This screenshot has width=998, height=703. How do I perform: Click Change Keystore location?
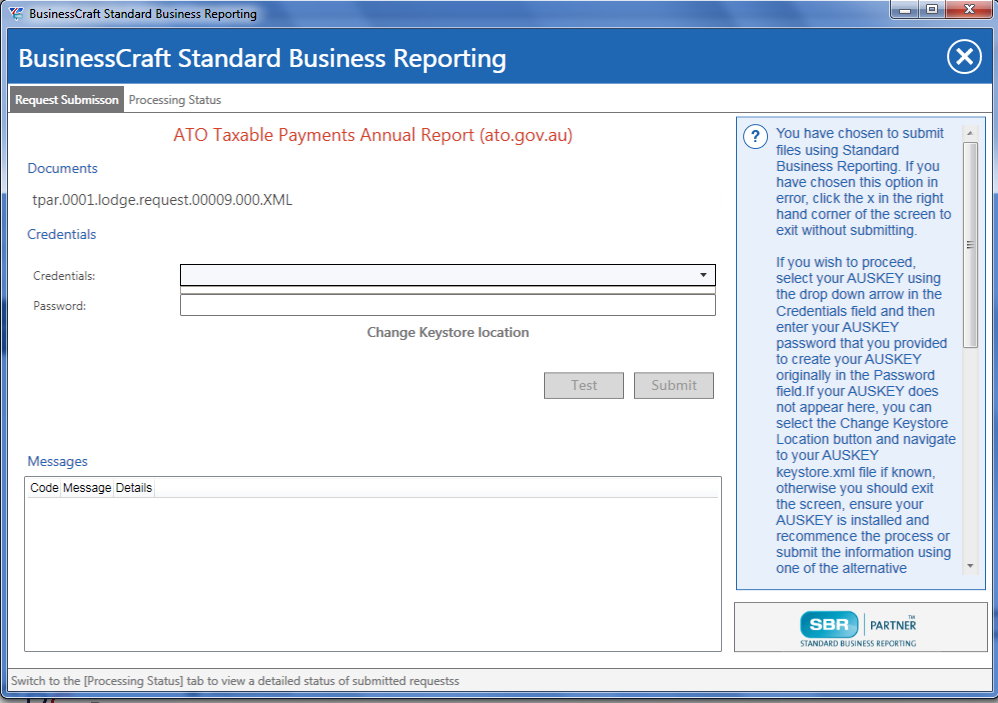(447, 332)
